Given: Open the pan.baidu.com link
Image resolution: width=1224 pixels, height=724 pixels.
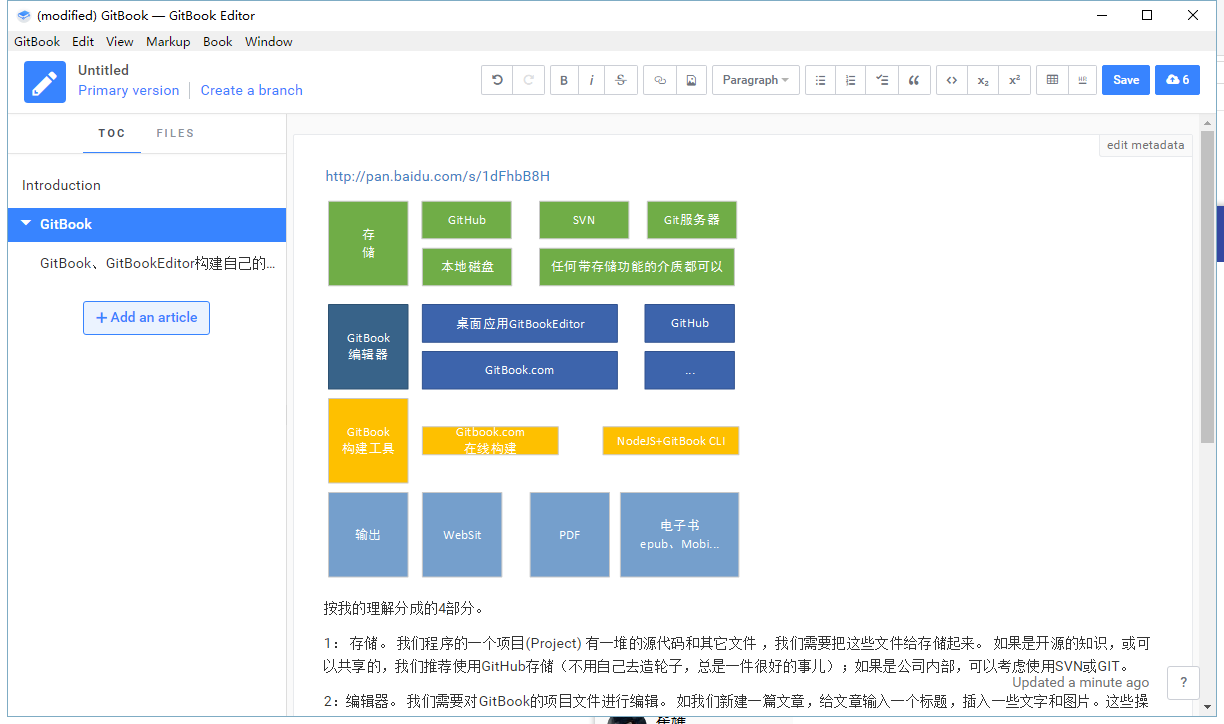Looking at the screenshot, I should [438, 176].
